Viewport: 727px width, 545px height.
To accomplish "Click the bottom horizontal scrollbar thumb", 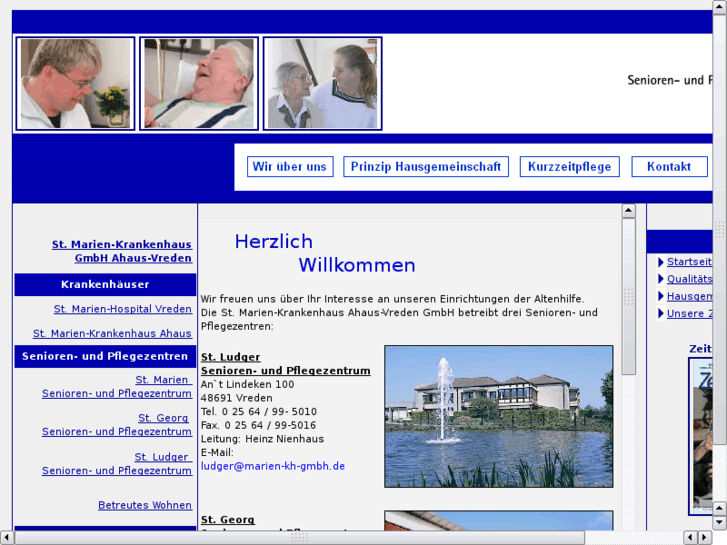I will pos(300,538).
